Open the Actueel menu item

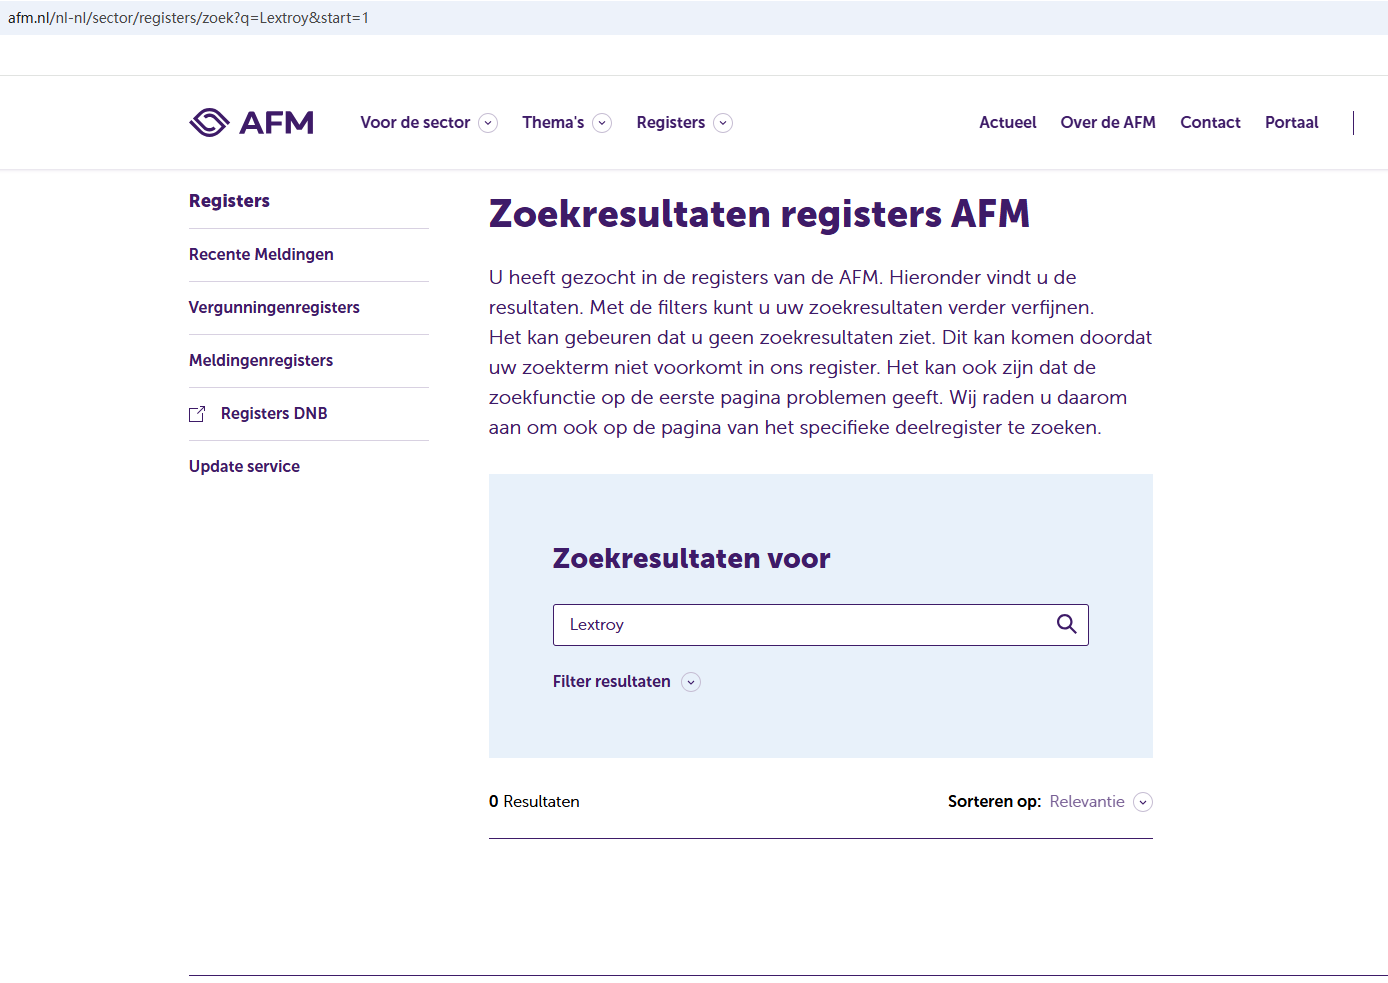[1007, 122]
